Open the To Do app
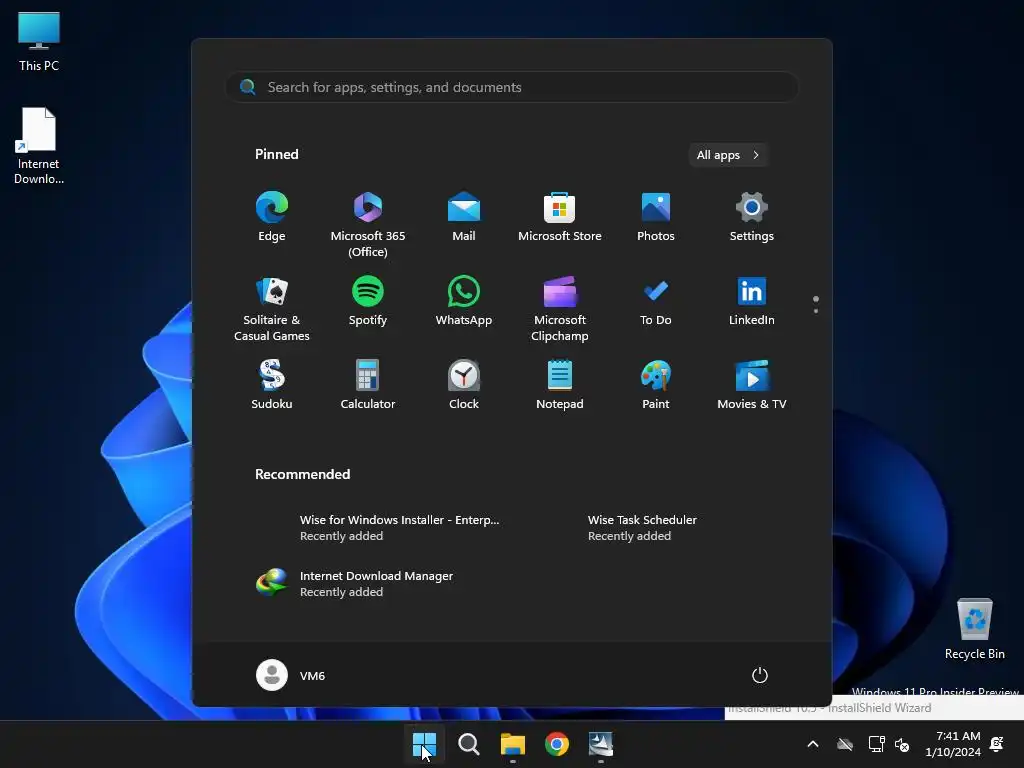The height and width of the screenshot is (768, 1024). click(656, 302)
